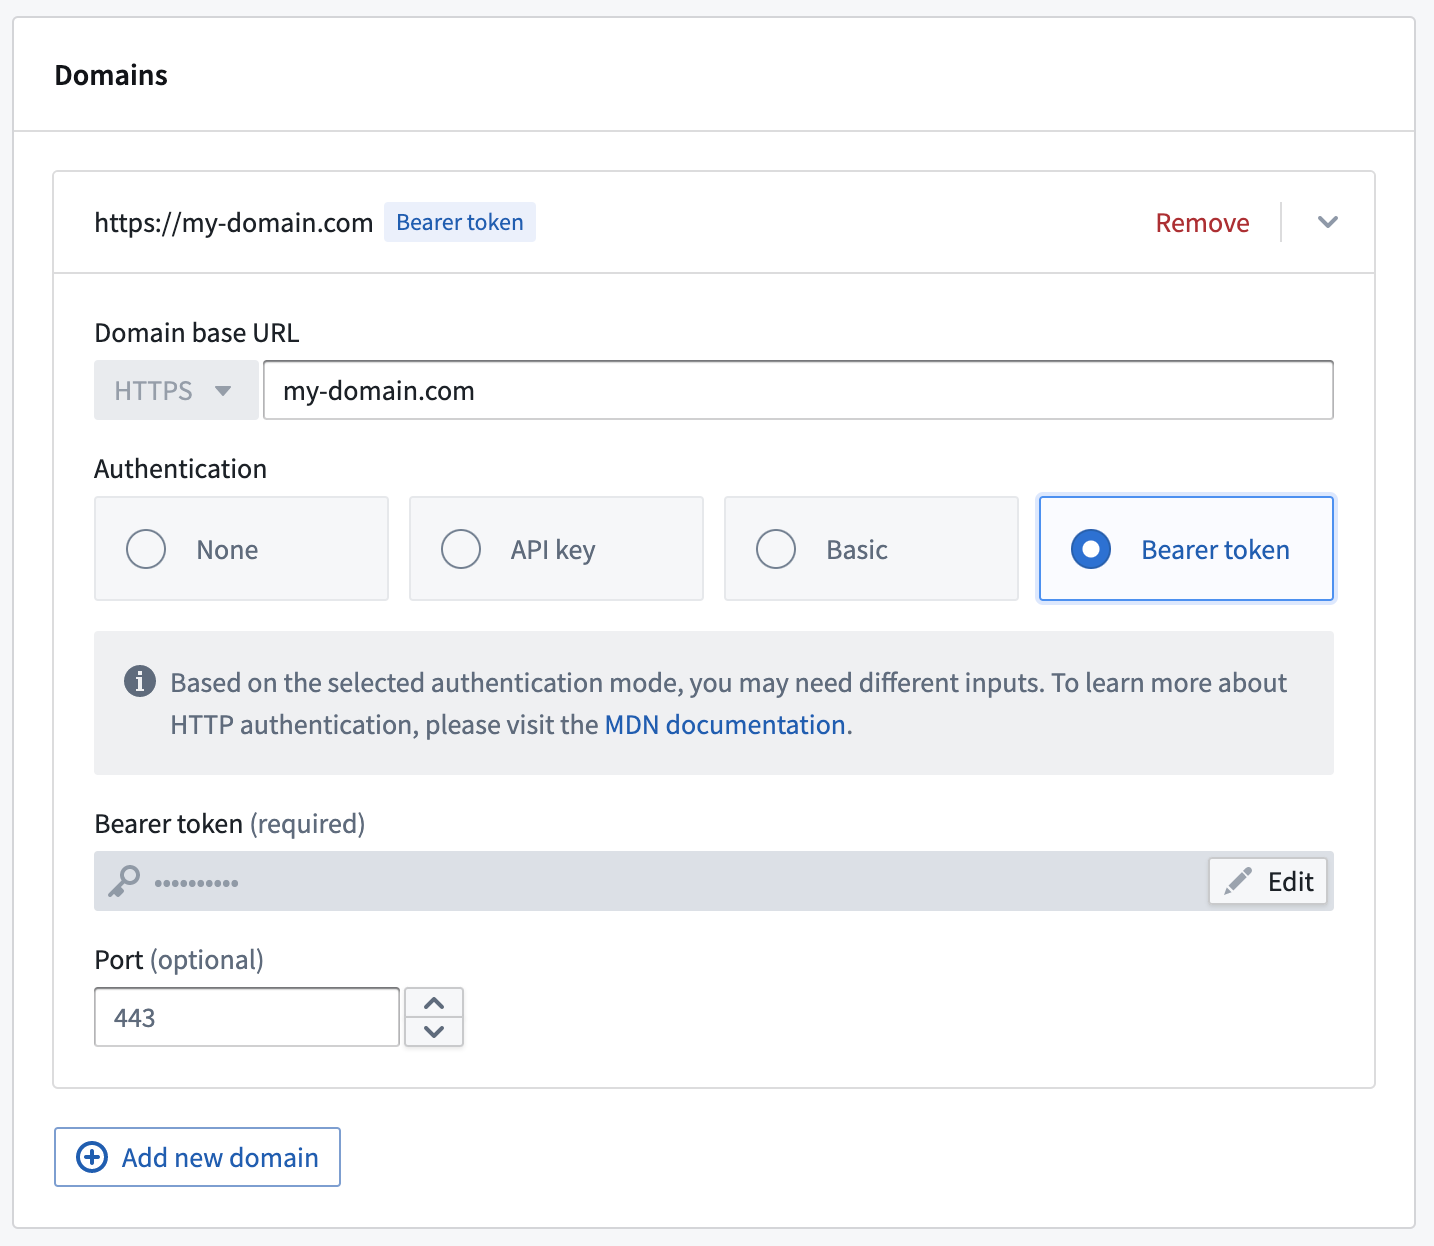Click Add new domain button
This screenshot has width=1434, height=1246.
pyautogui.click(x=197, y=1157)
